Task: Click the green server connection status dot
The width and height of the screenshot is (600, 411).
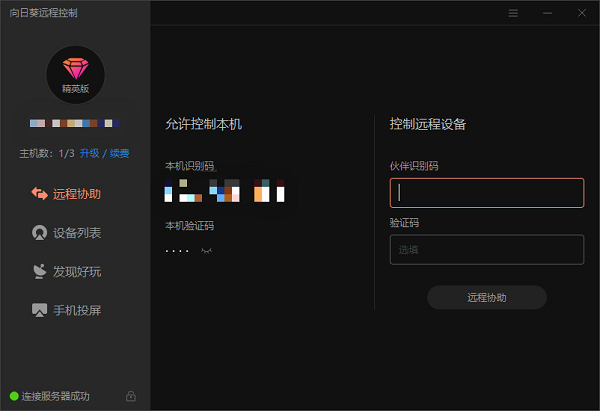Action: click(14, 396)
